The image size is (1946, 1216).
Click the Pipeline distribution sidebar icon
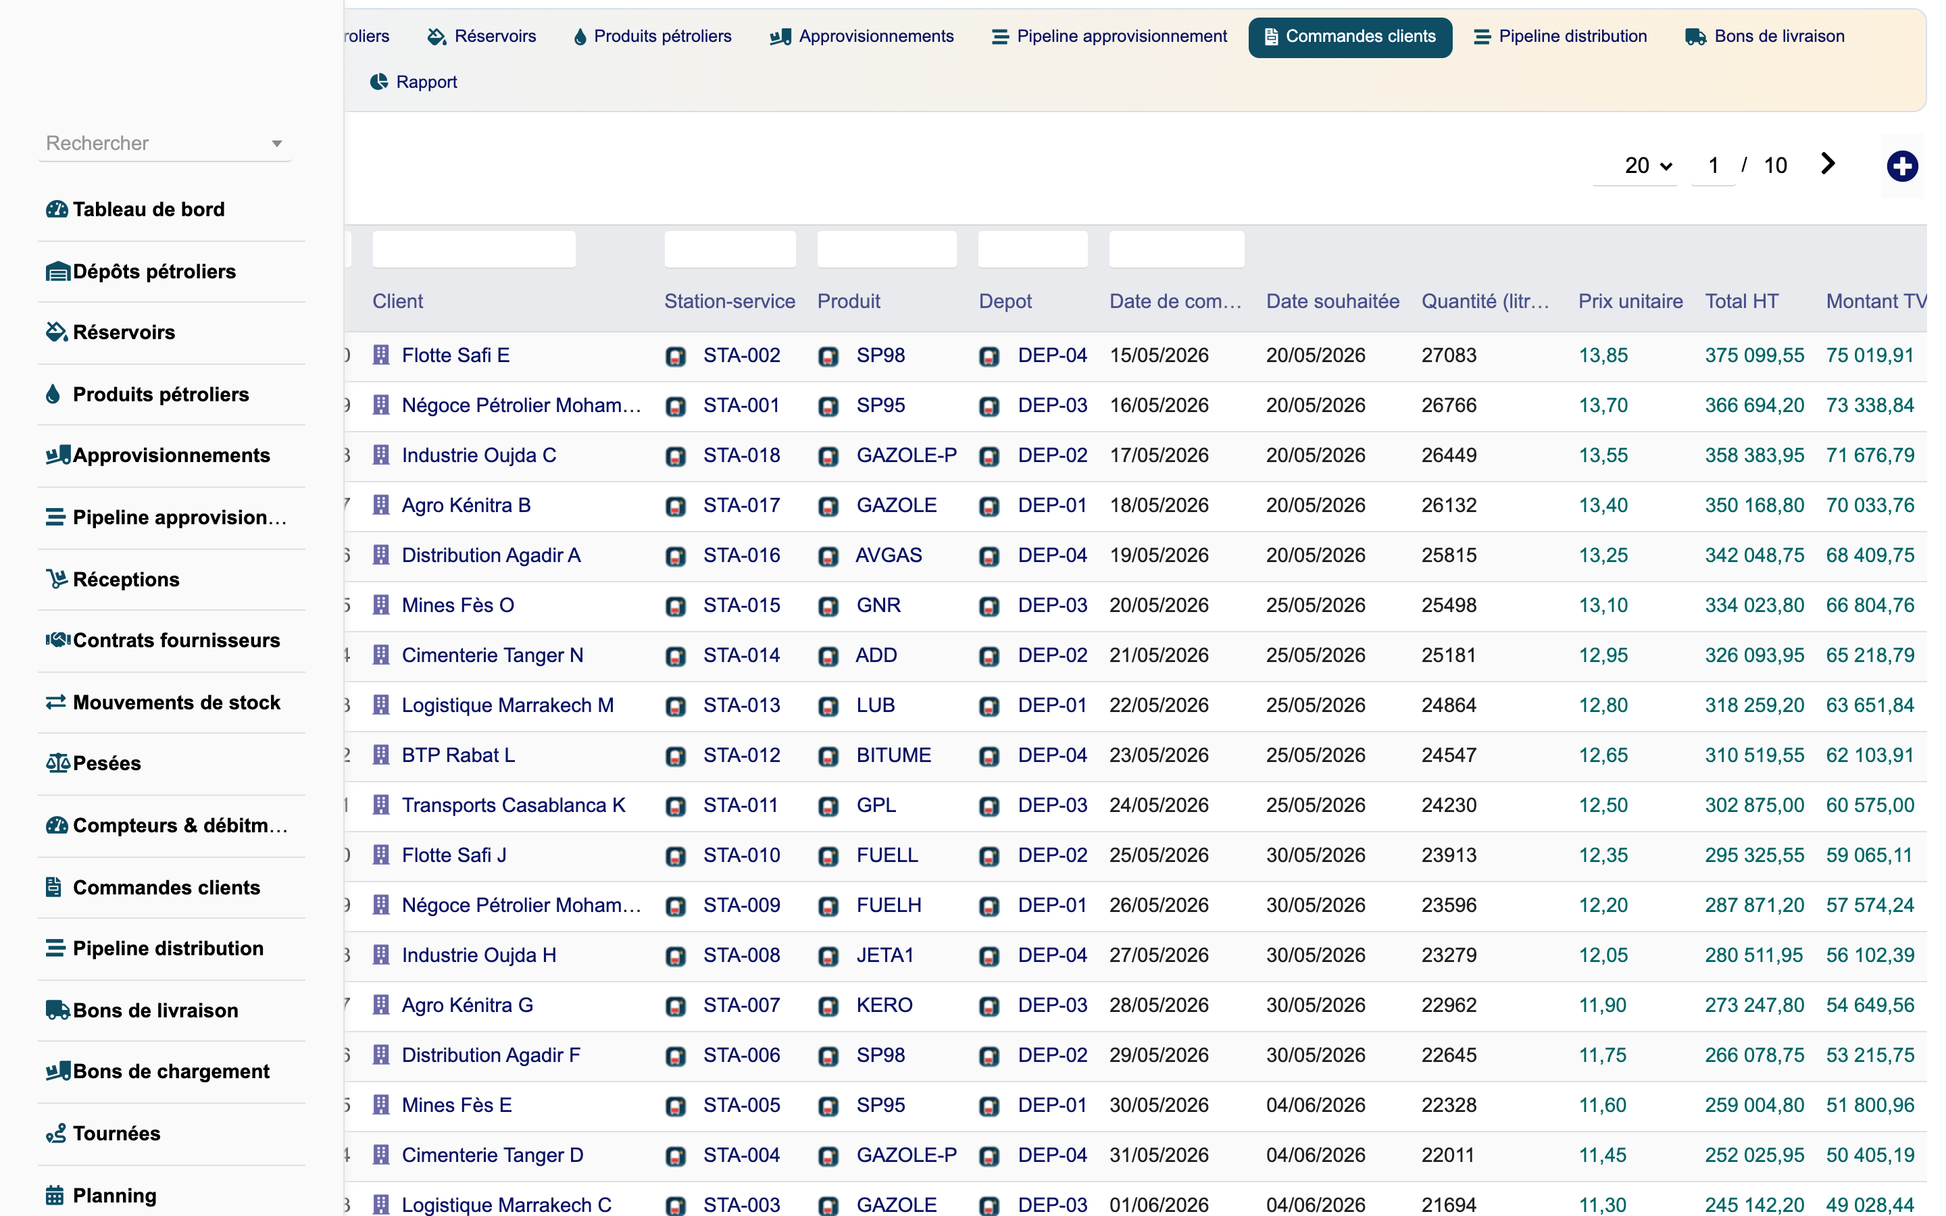[55, 948]
